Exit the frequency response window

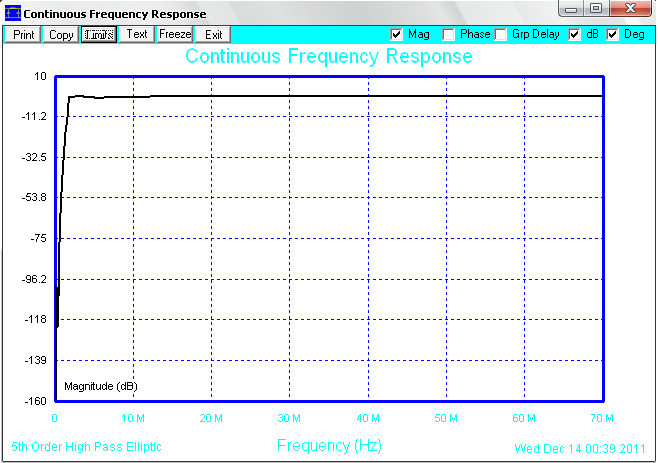pos(213,34)
